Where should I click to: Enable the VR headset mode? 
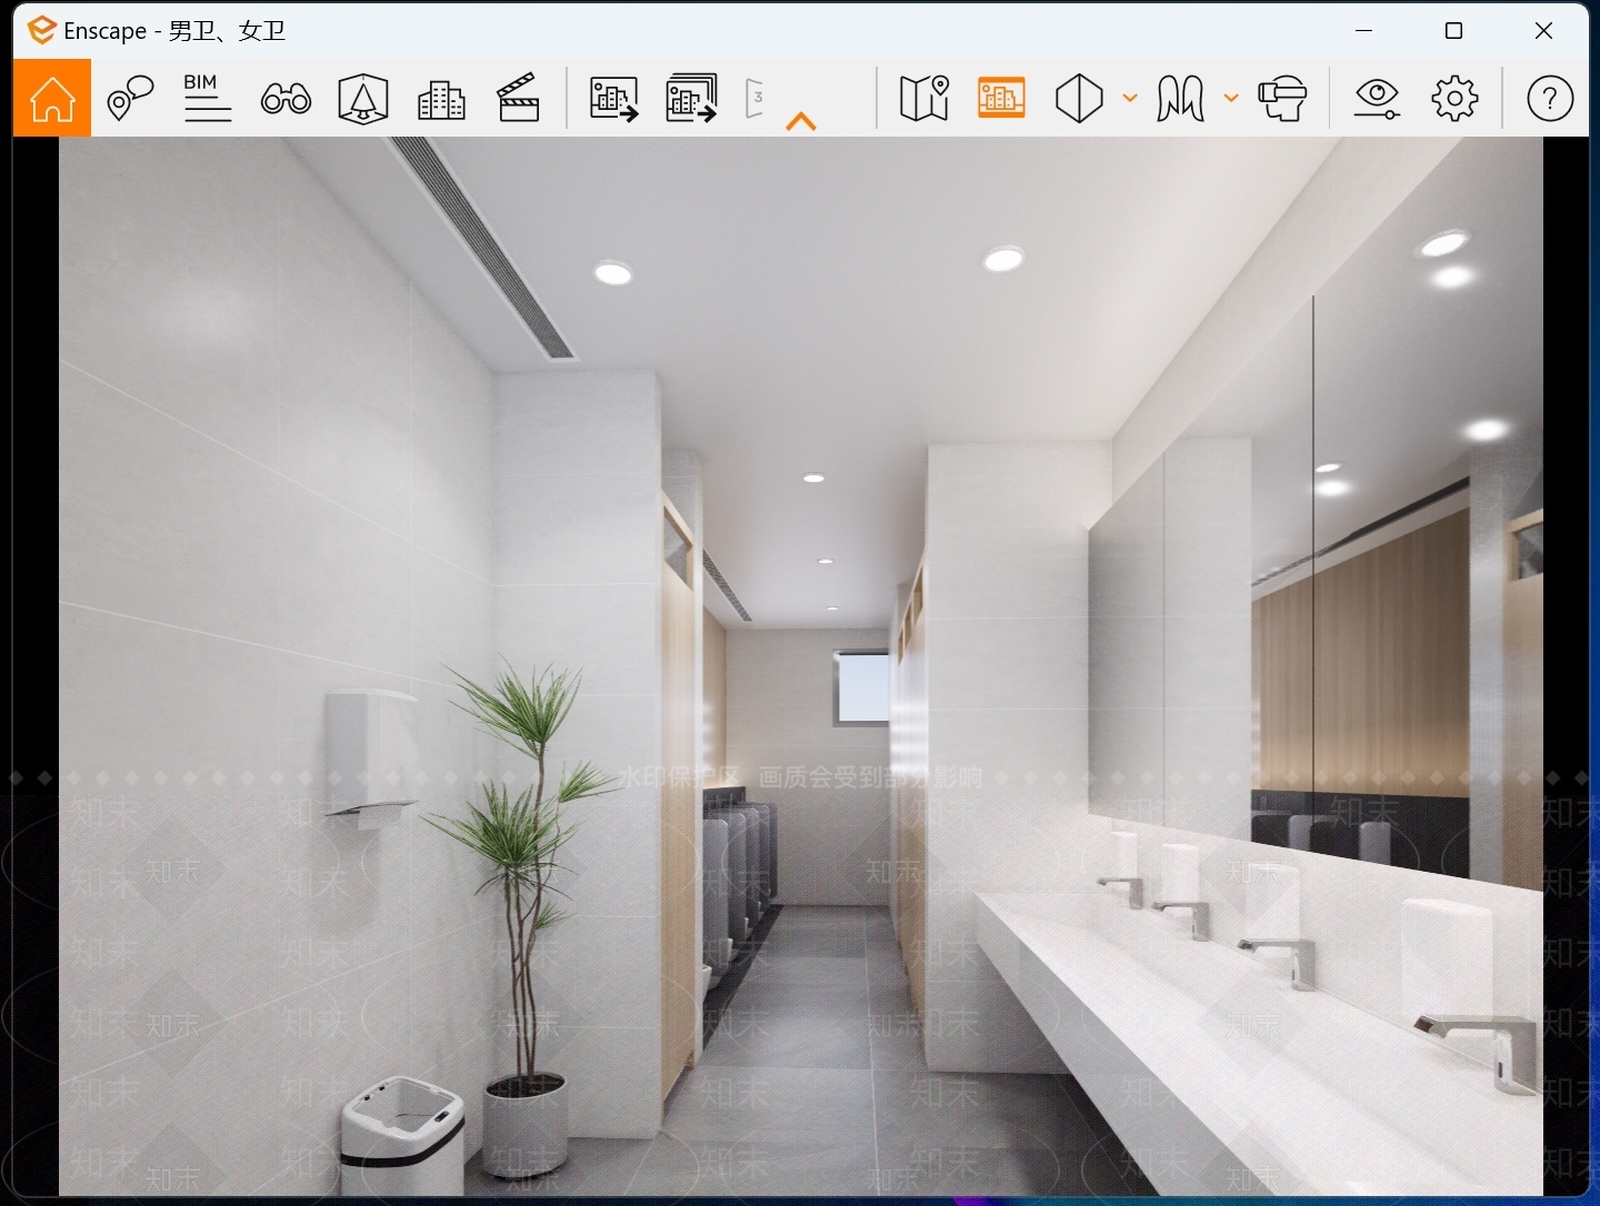pyautogui.click(x=1283, y=99)
